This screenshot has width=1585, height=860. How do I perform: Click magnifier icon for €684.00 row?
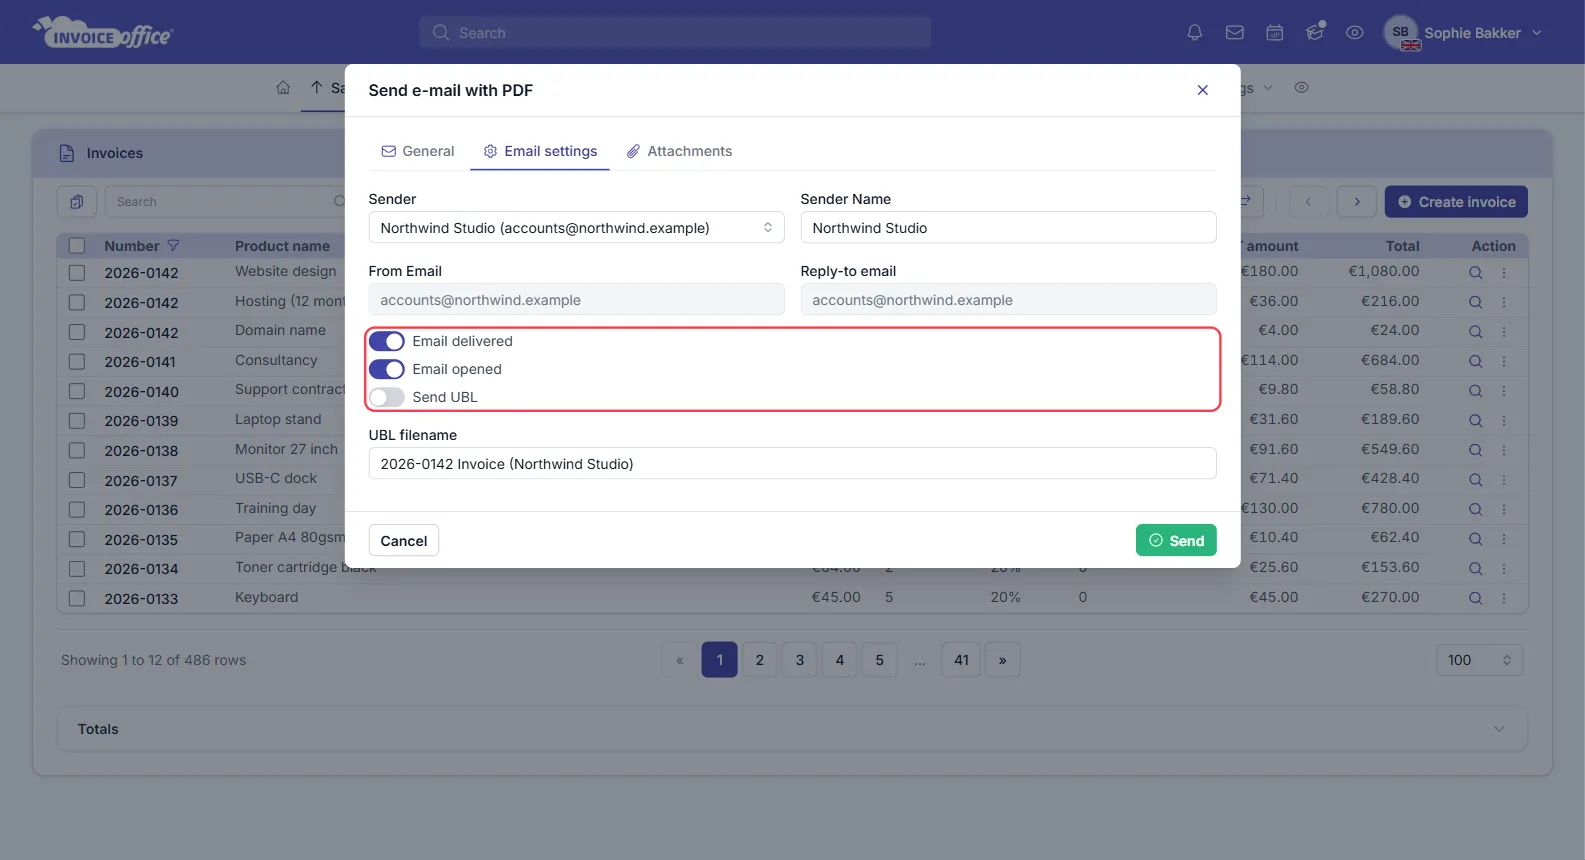point(1475,361)
